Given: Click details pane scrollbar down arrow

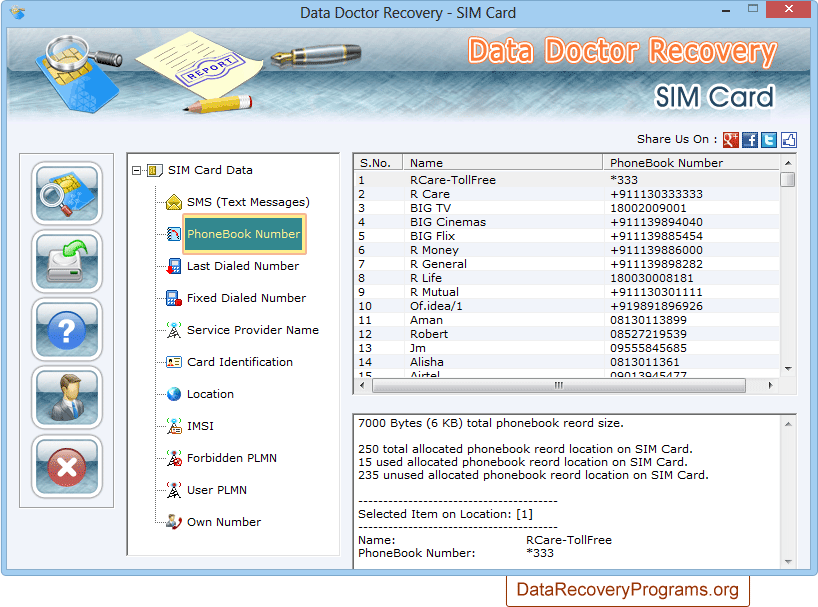Looking at the screenshot, I should click(x=788, y=562).
